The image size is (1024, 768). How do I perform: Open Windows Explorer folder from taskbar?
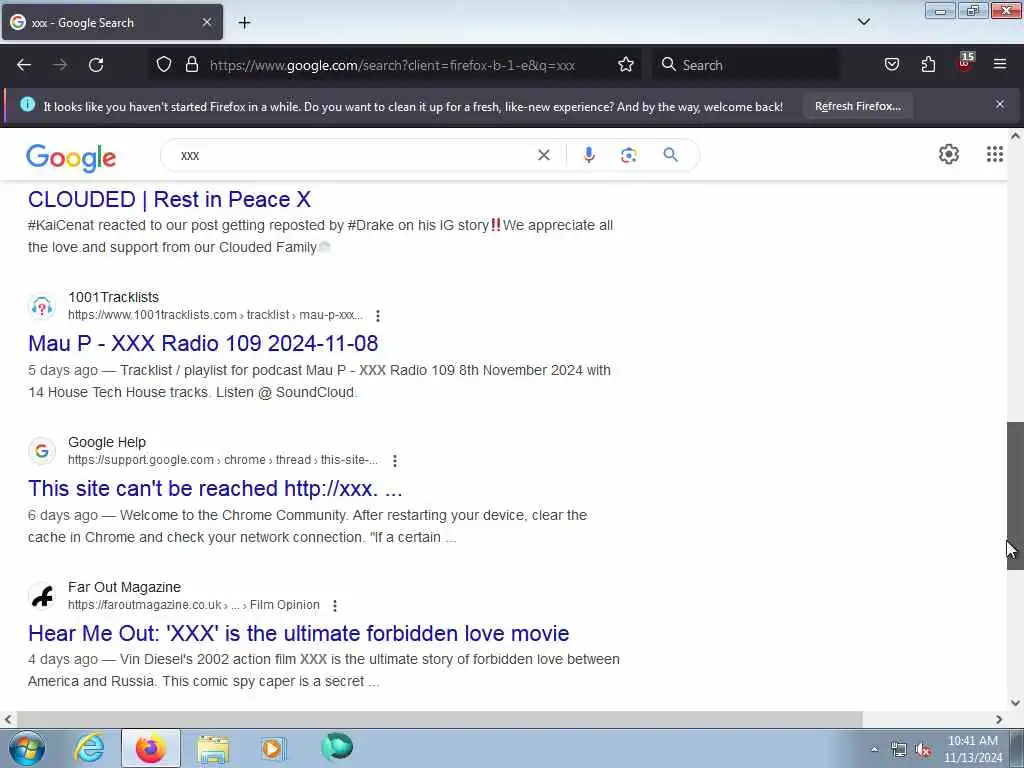pos(213,748)
